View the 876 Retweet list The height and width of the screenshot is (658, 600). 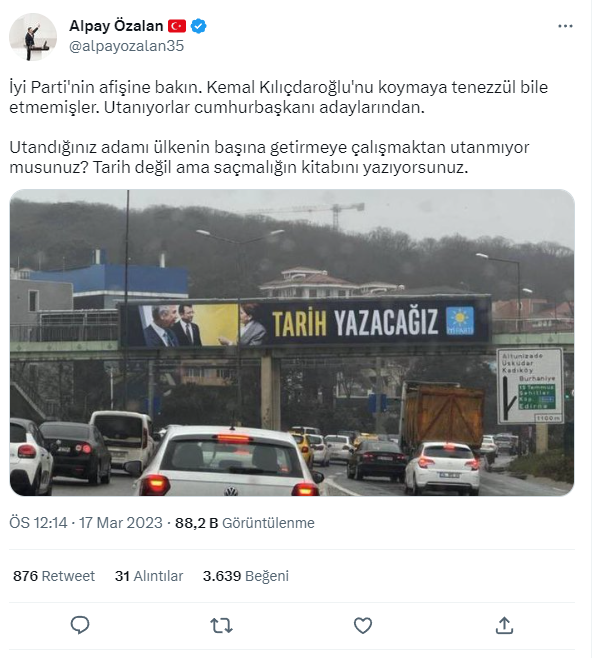point(54,576)
